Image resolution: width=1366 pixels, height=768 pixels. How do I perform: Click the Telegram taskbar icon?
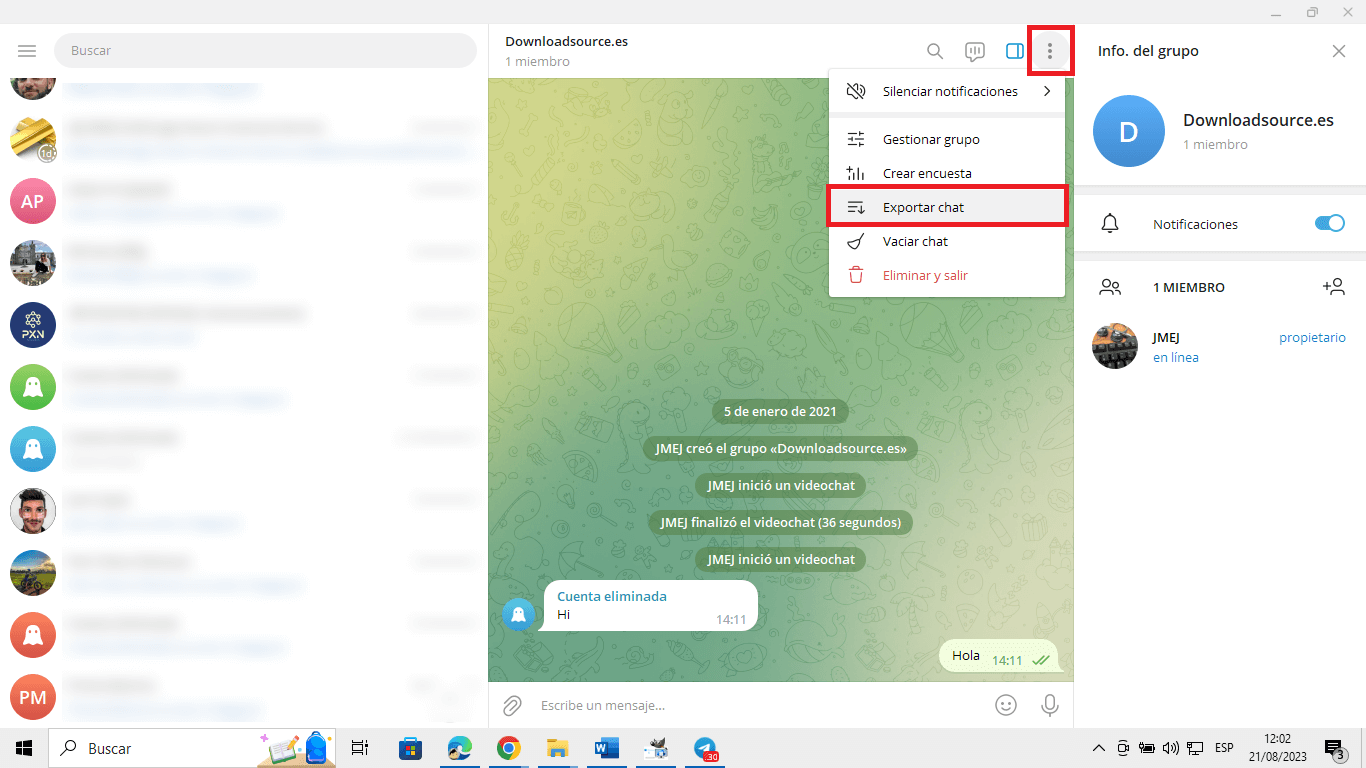706,748
